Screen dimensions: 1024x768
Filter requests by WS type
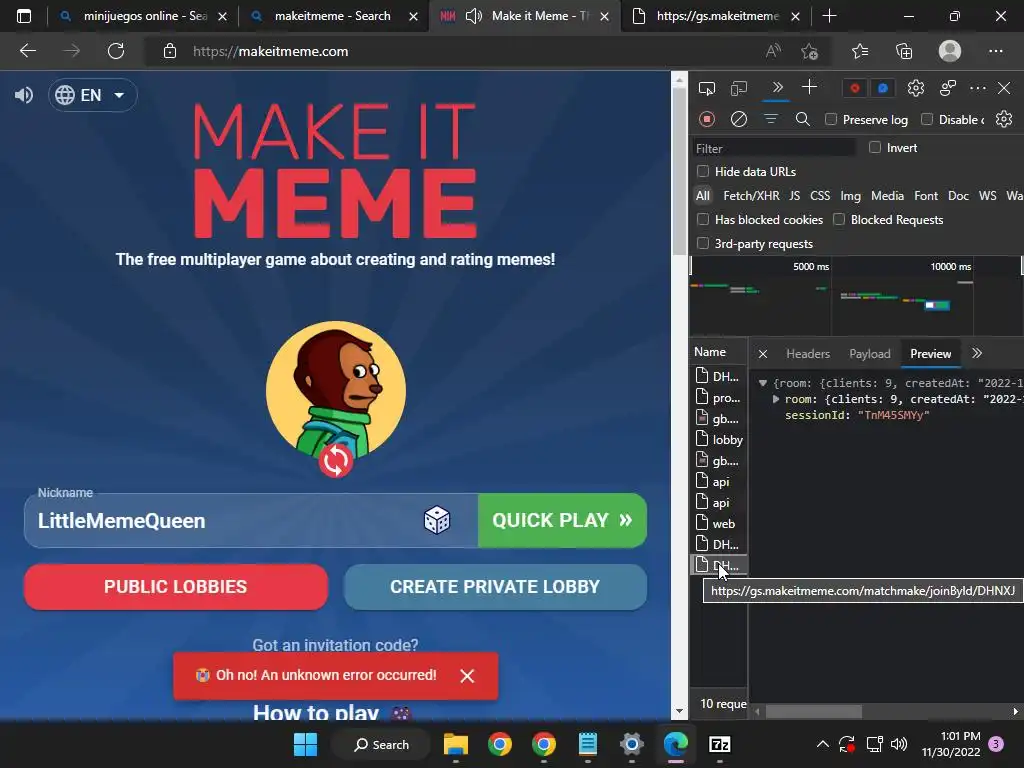click(987, 195)
